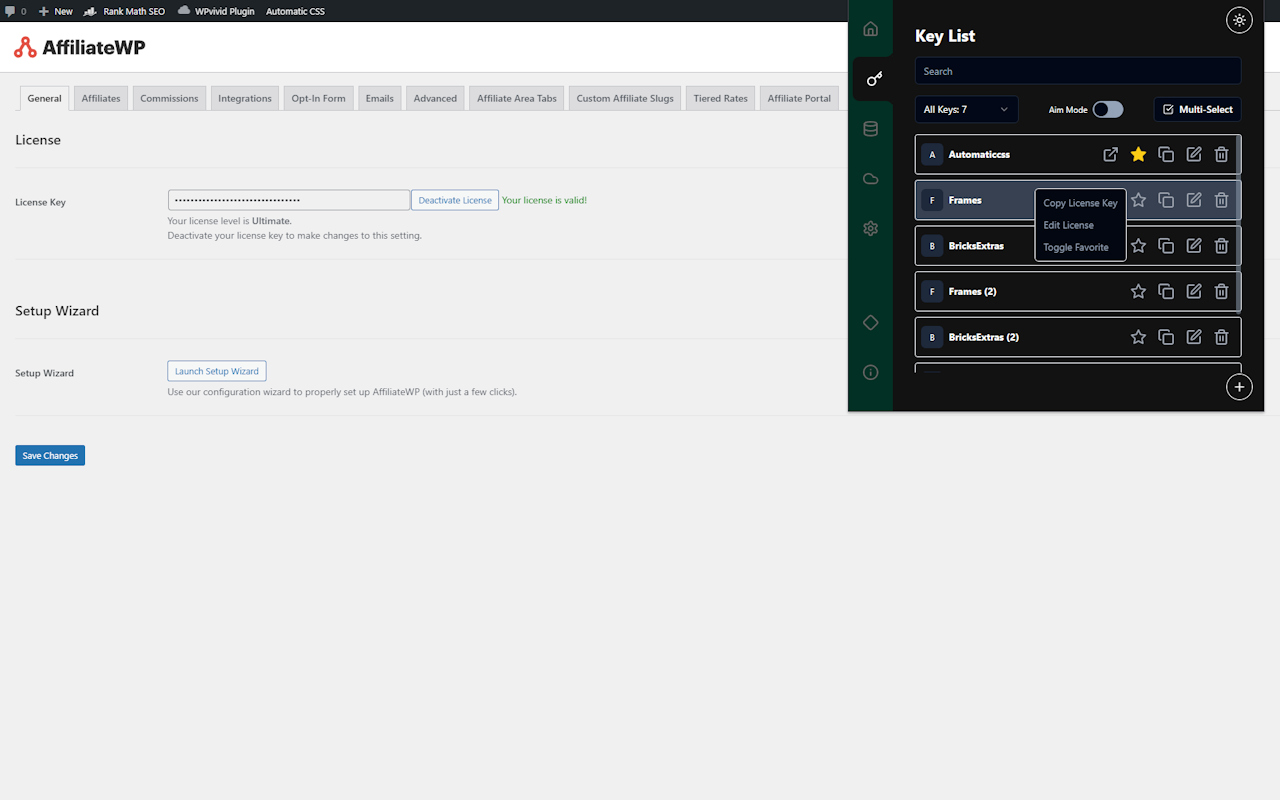Switch to the Affiliates tab

(x=101, y=98)
